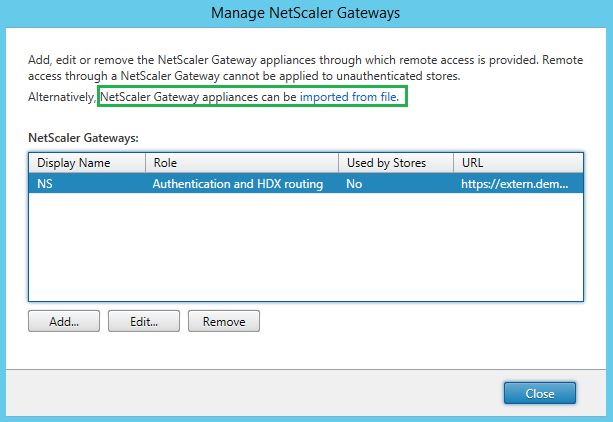Viewport: 613px width, 422px height.
Task: Click the Used by Stores column header
Action: 385,163
